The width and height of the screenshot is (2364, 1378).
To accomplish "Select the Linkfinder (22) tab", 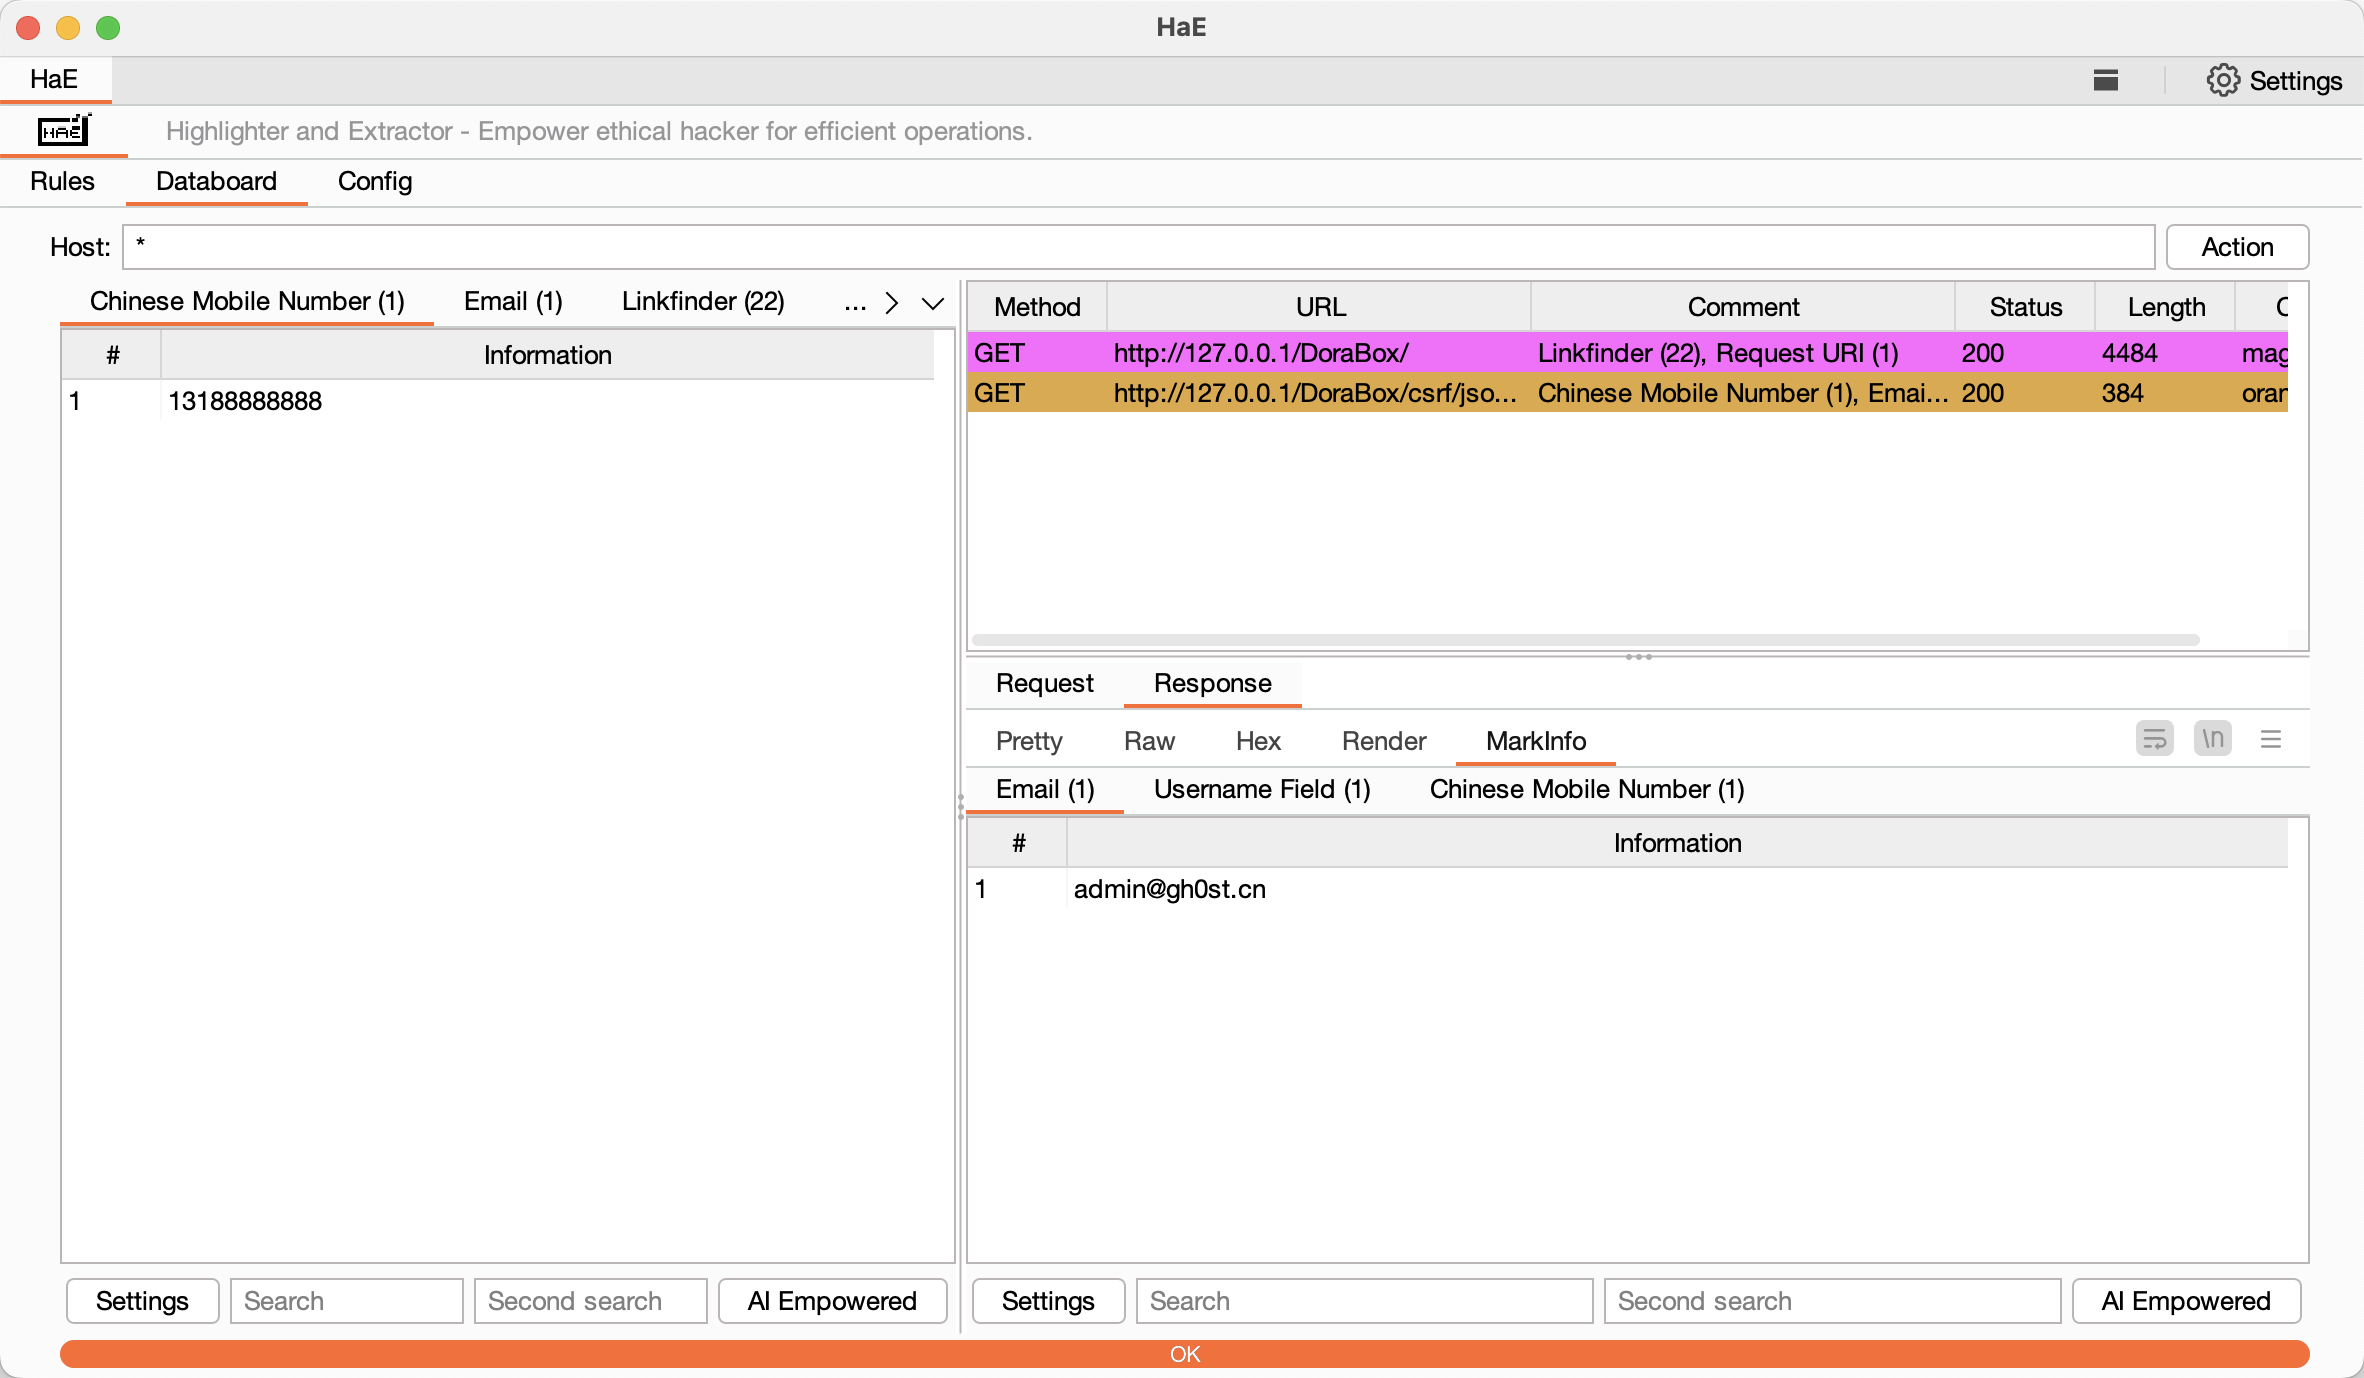I will [702, 301].
